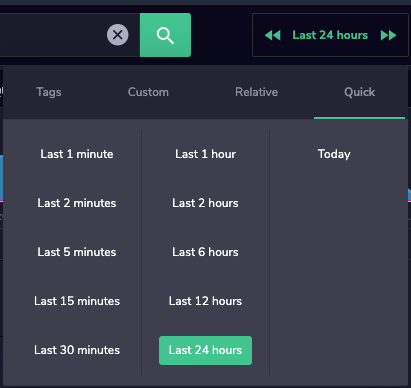This screenshot has width=411, height=388.
Task: Select the highlighted Last 24 hours option
Action: click(x=205, y=350)
